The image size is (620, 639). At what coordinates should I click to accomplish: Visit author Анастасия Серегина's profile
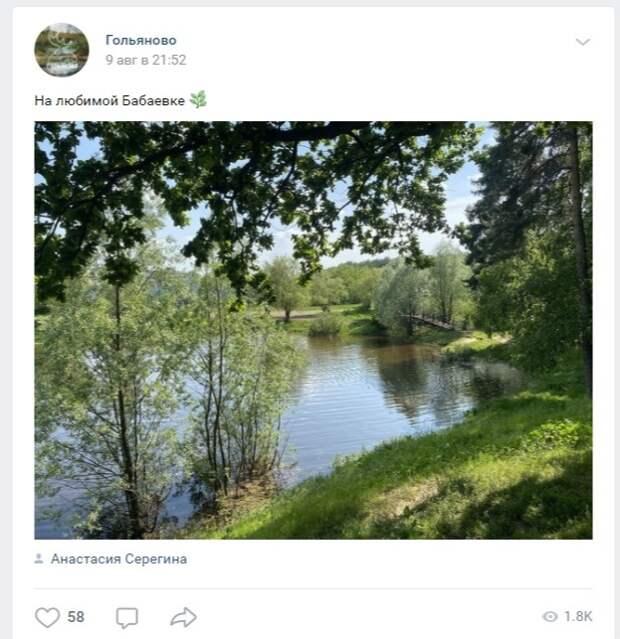pos(119,559)
